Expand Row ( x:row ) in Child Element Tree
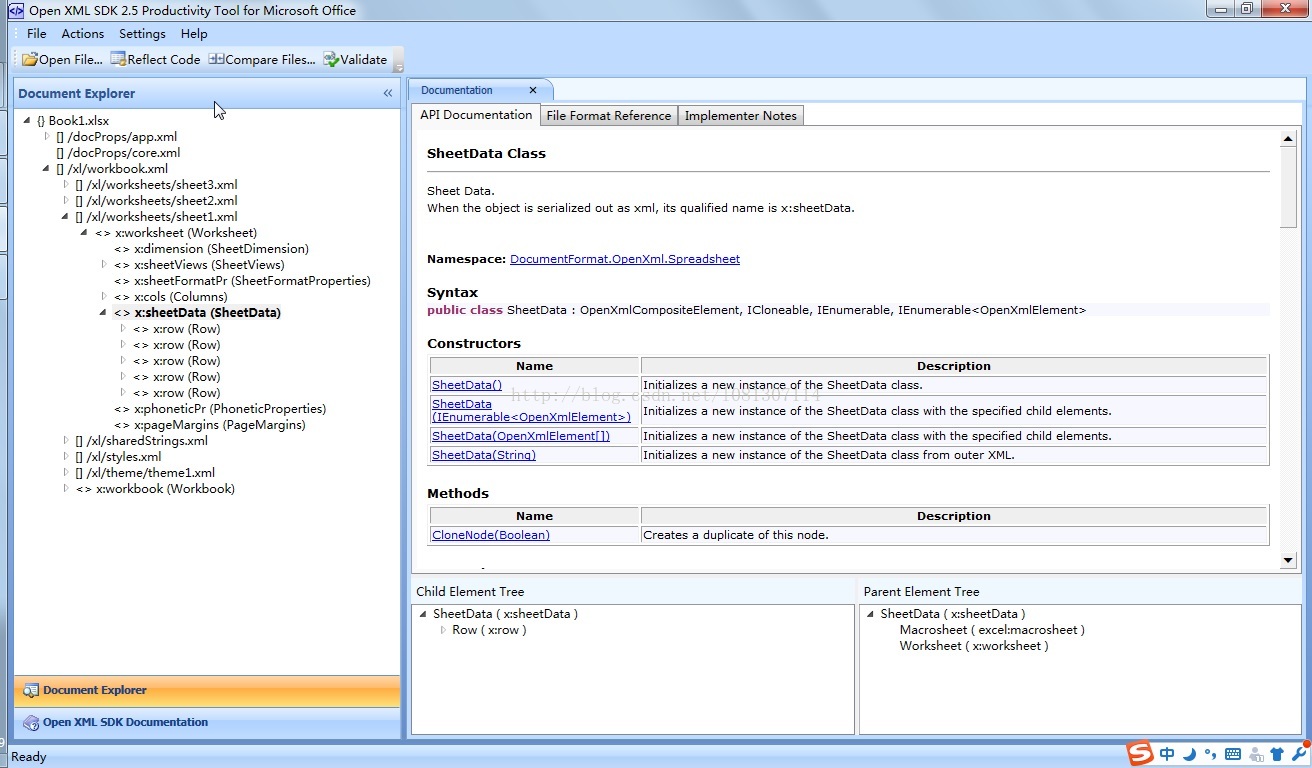This screenshot has width=1312, height=768. click(x=443, y=630)
